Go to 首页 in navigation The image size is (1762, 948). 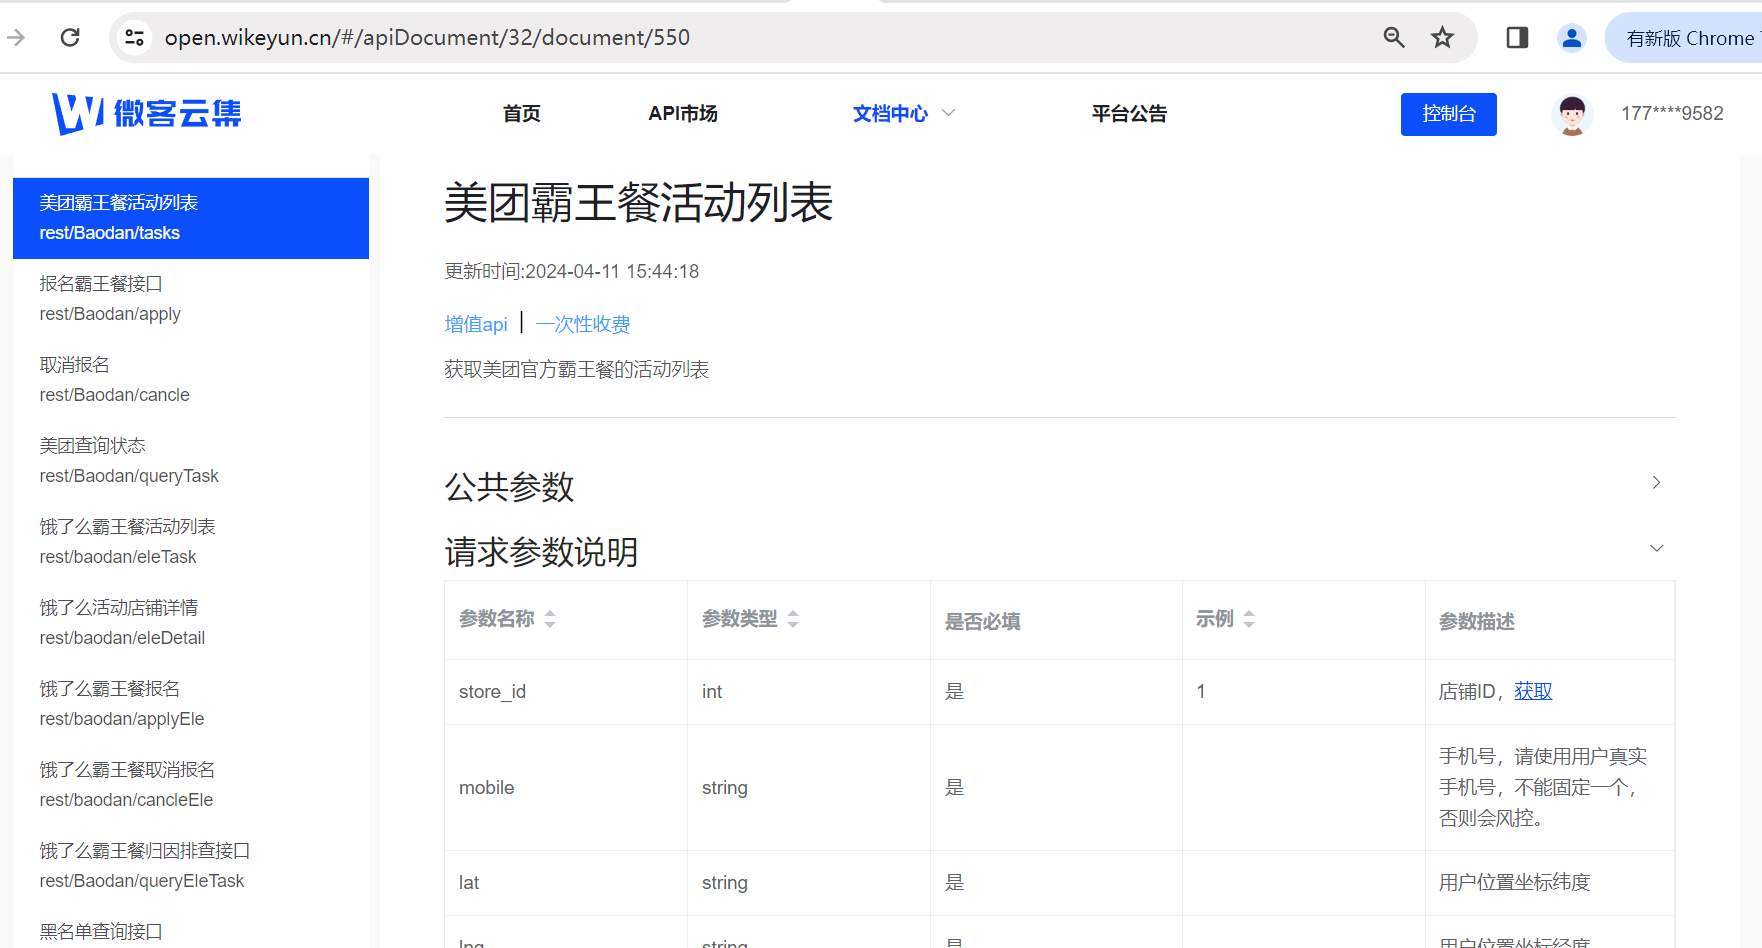pos(521,114)
